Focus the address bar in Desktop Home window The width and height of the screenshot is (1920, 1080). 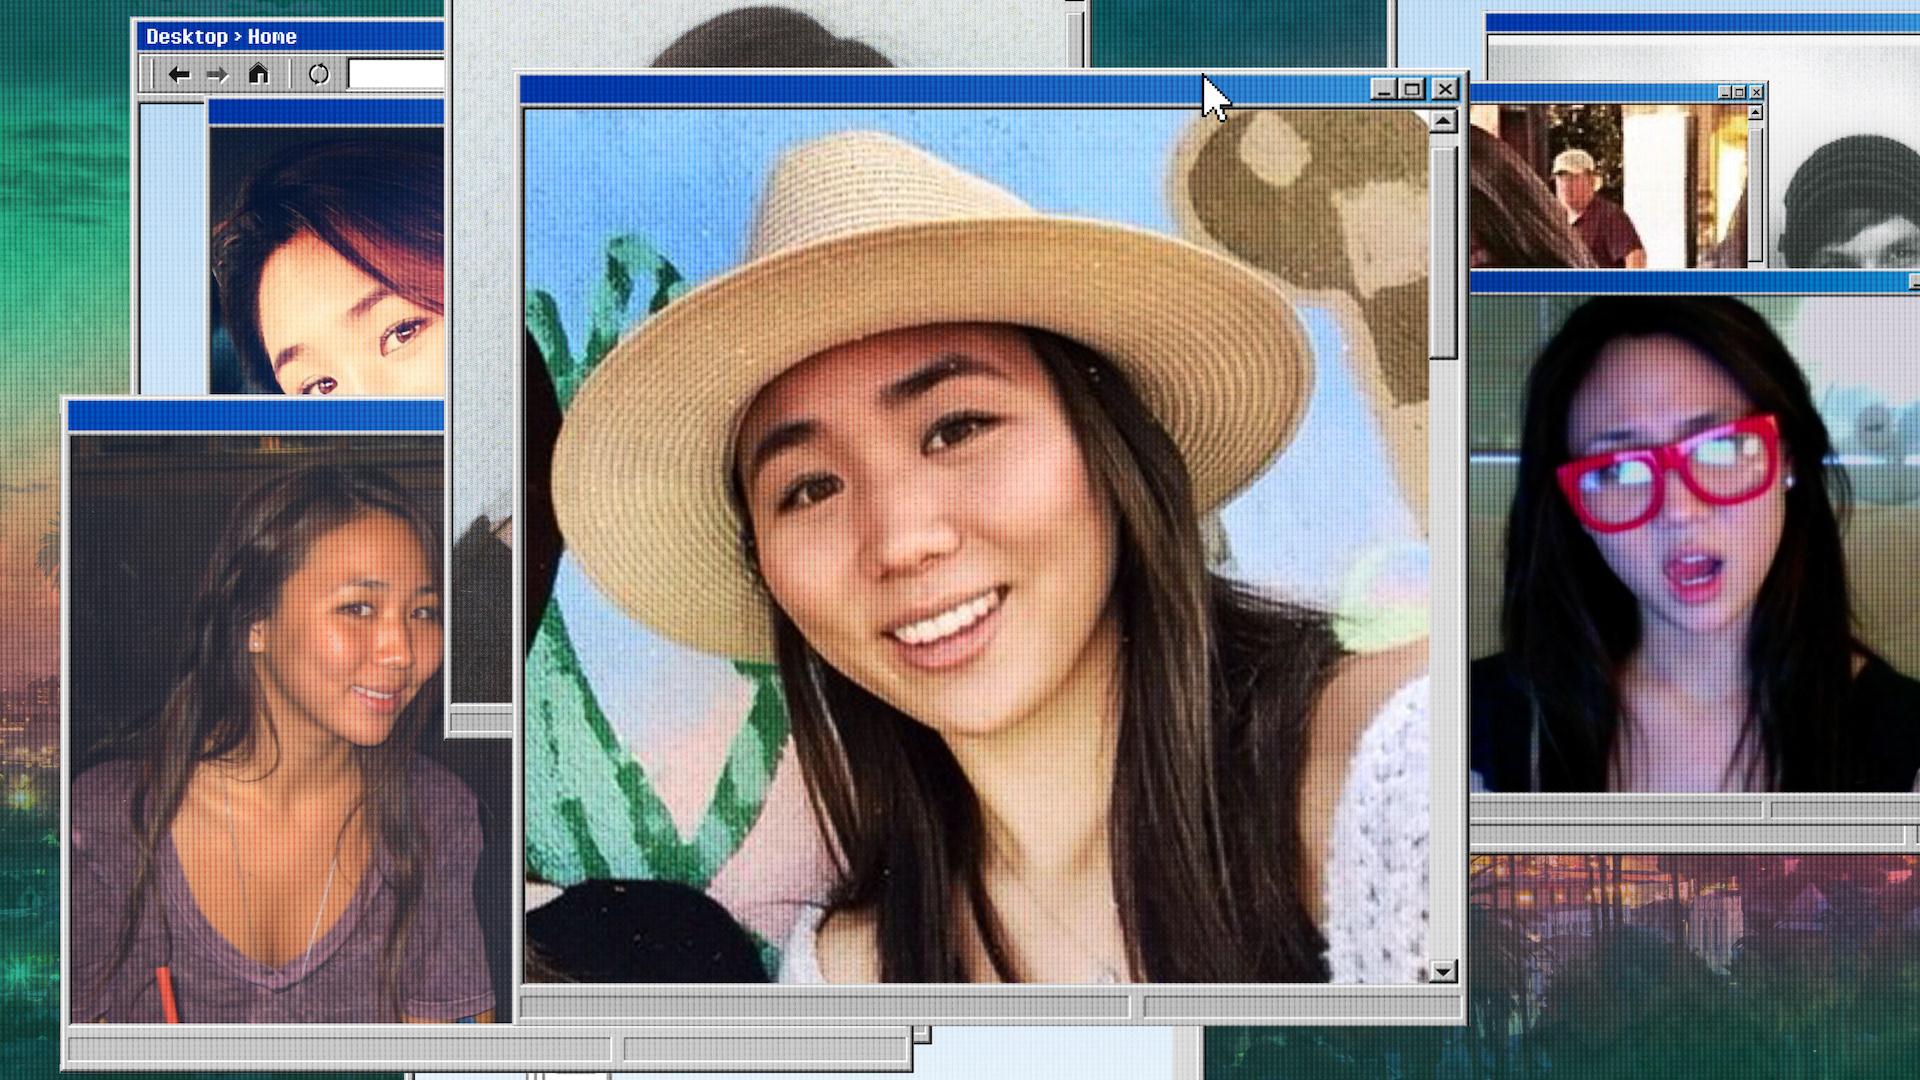click(396, 74)
